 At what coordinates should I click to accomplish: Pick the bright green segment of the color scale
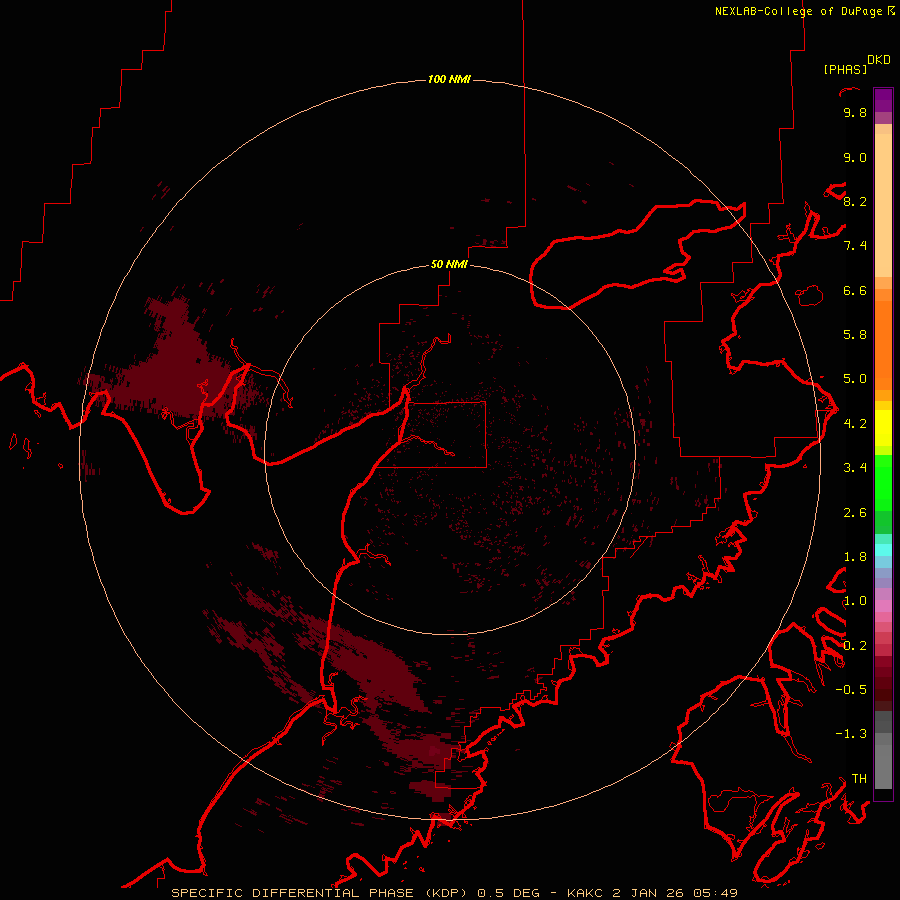[883, 483]
